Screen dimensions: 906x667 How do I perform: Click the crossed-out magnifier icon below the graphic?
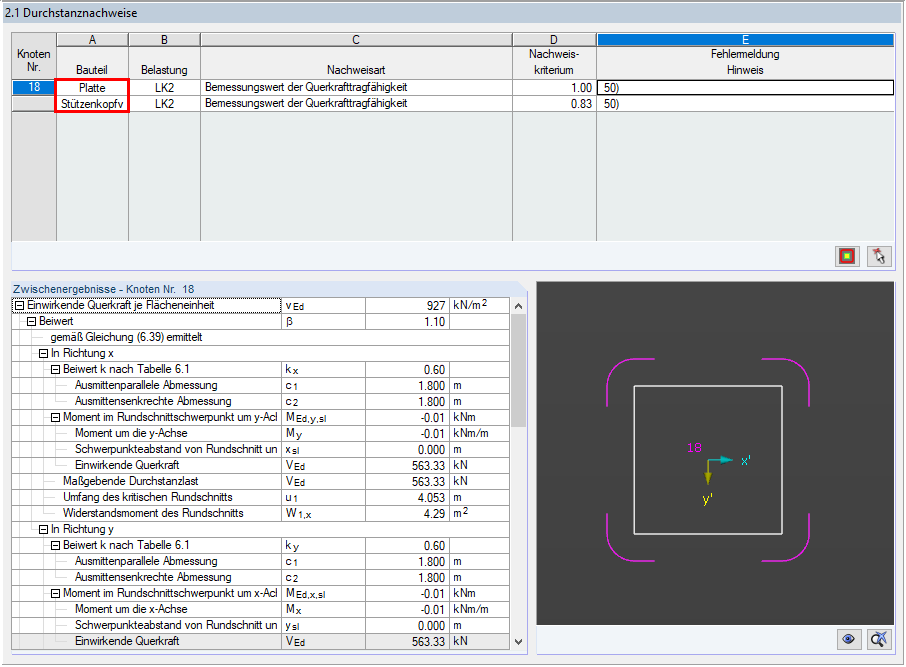pyautogui.click(x=879, y=639)
